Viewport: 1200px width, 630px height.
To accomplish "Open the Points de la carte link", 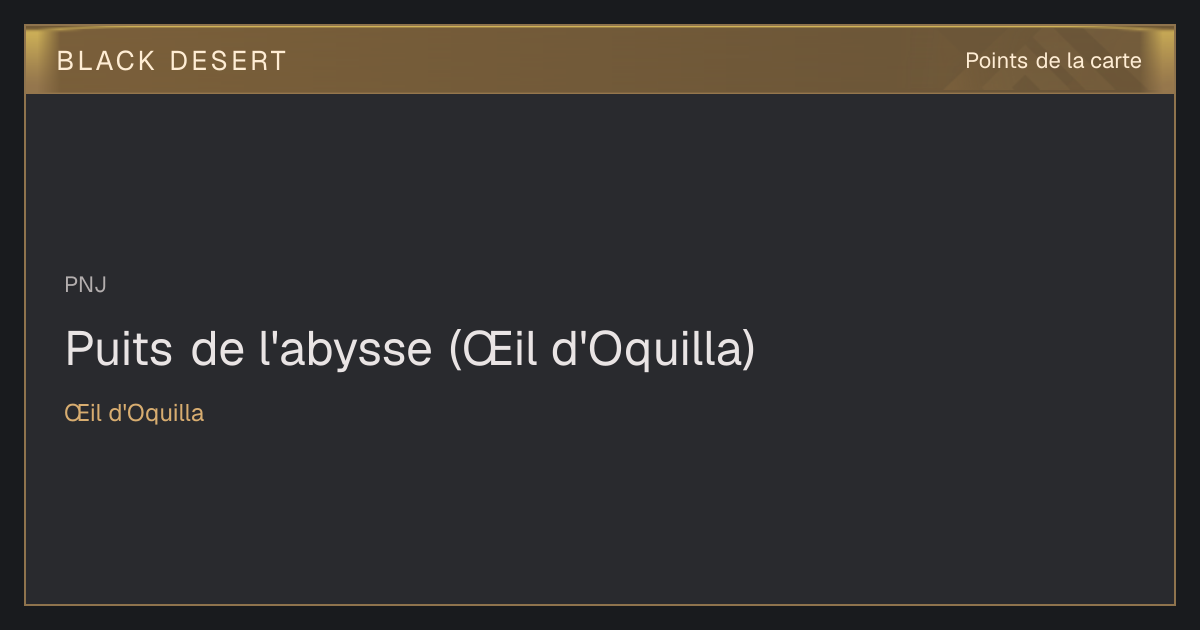I will (1053, 61).
